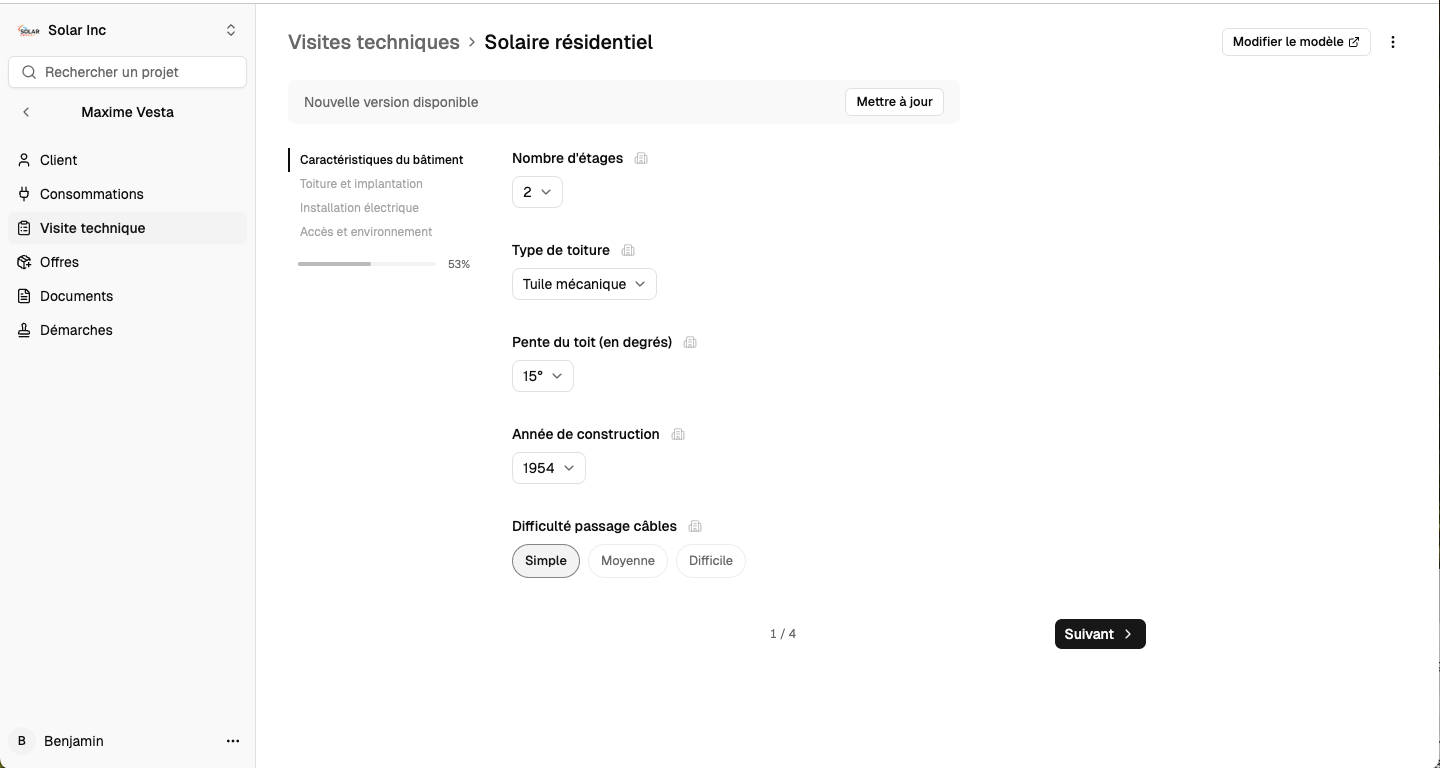Expand the Type de toiture dropdown
The height and width of the screenshot is (768, 1440).
[584, 284]
